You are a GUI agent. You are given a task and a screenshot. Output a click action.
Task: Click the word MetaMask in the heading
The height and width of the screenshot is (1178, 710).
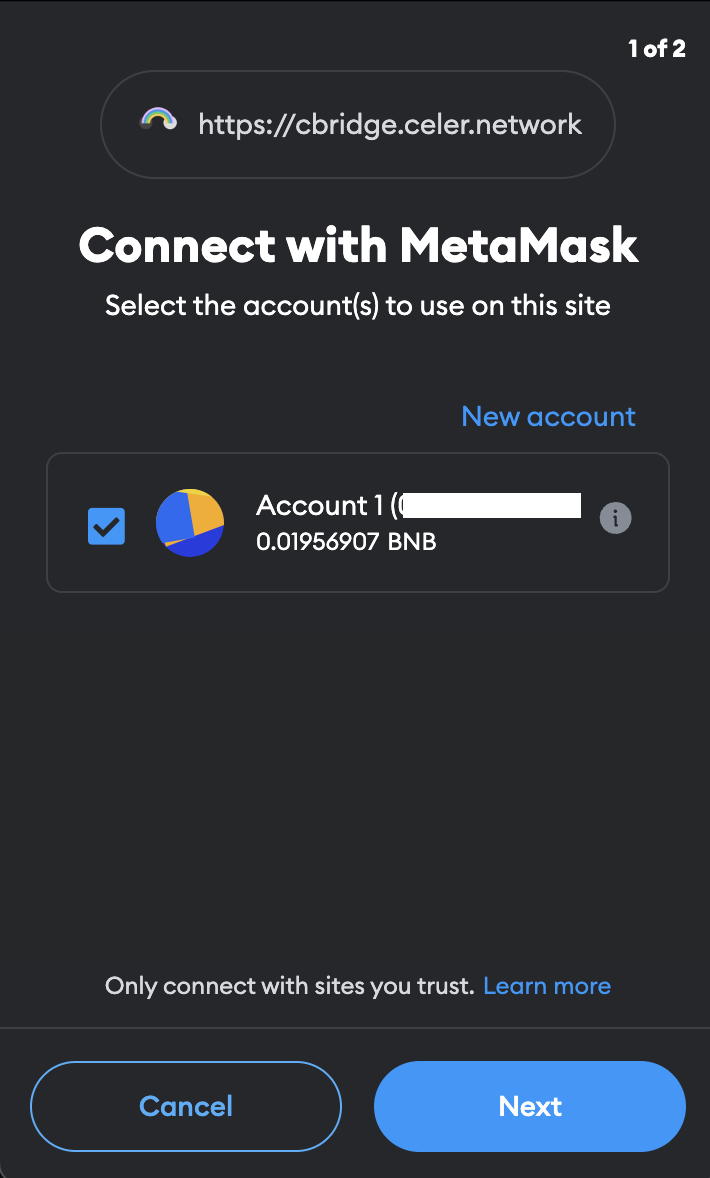click(x=517, y=245)
